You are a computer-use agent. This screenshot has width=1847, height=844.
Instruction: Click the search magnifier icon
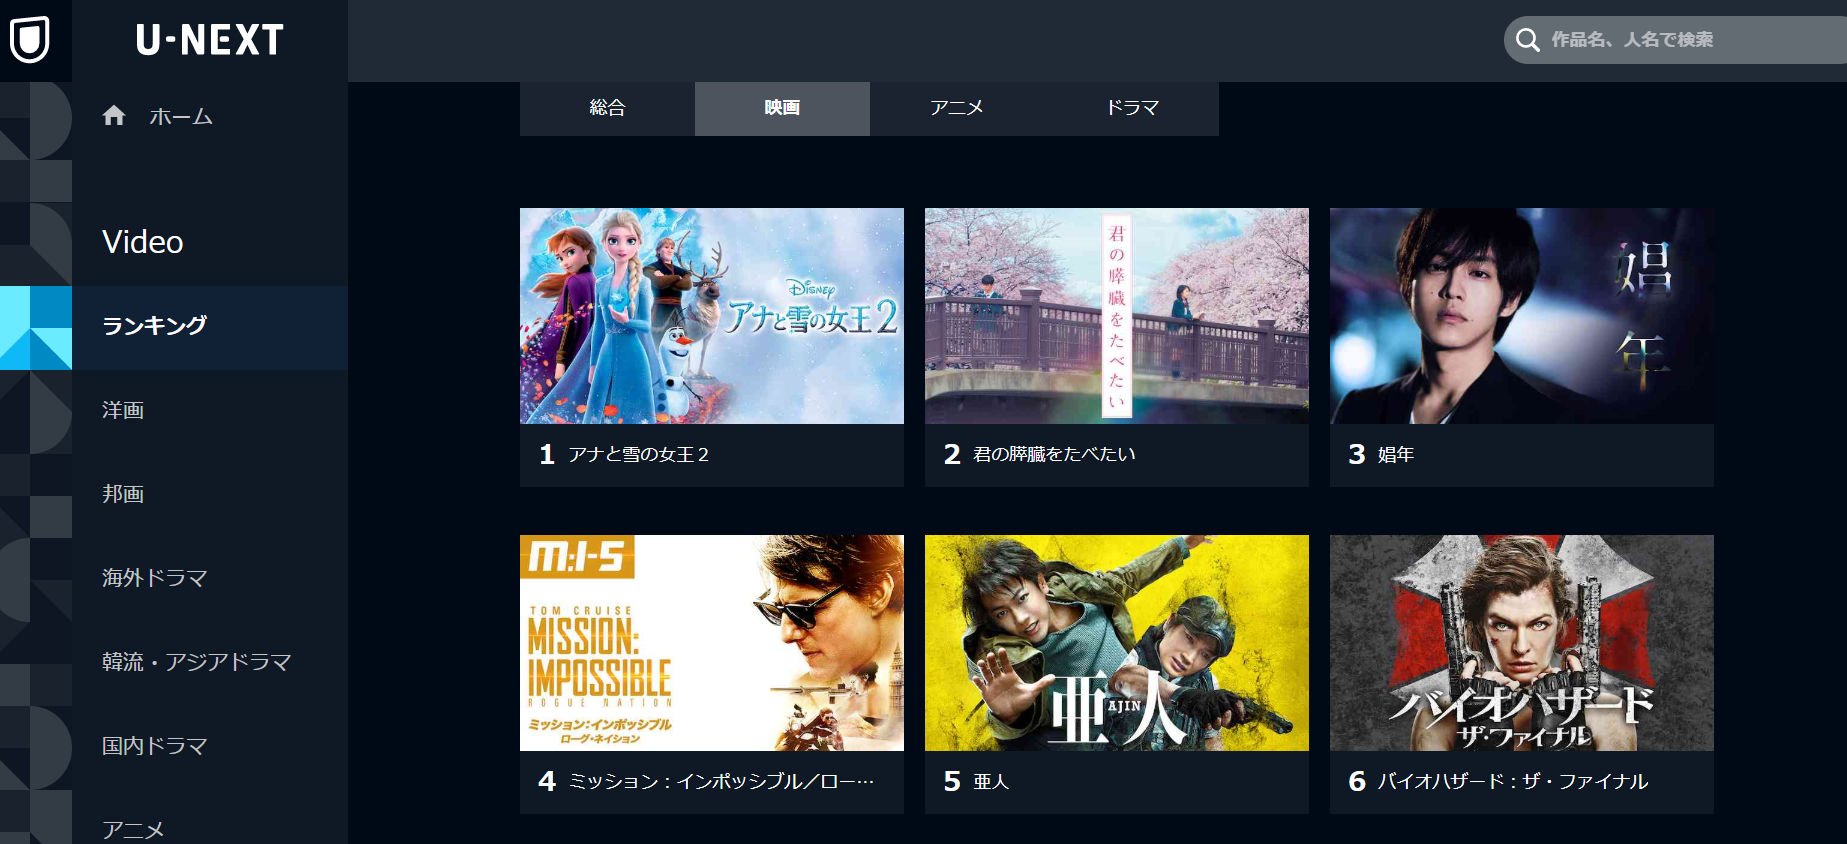pyautogui.click(x=1527, y=40)
